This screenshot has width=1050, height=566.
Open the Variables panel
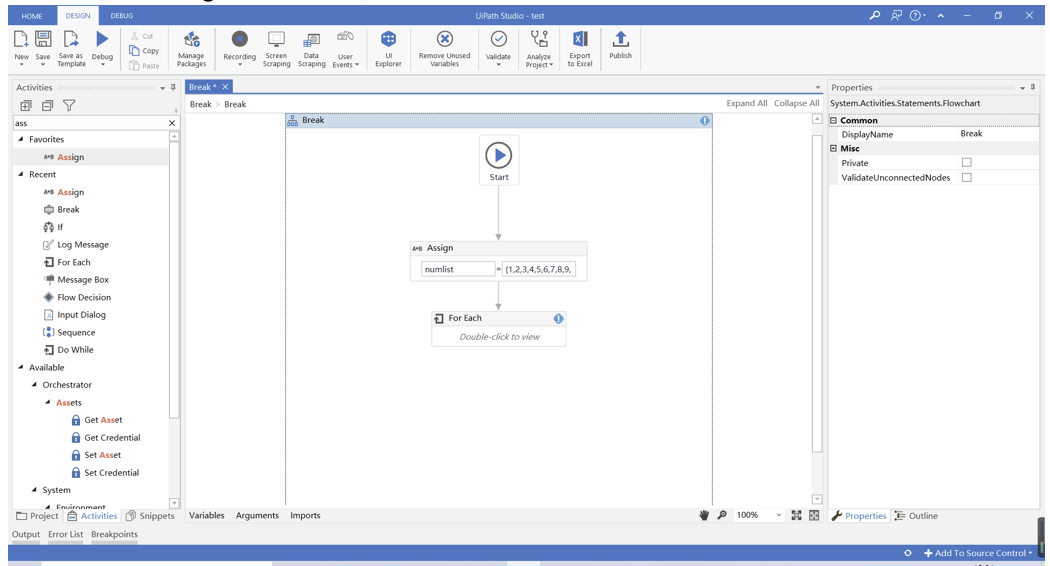click(x=207, y=516)
